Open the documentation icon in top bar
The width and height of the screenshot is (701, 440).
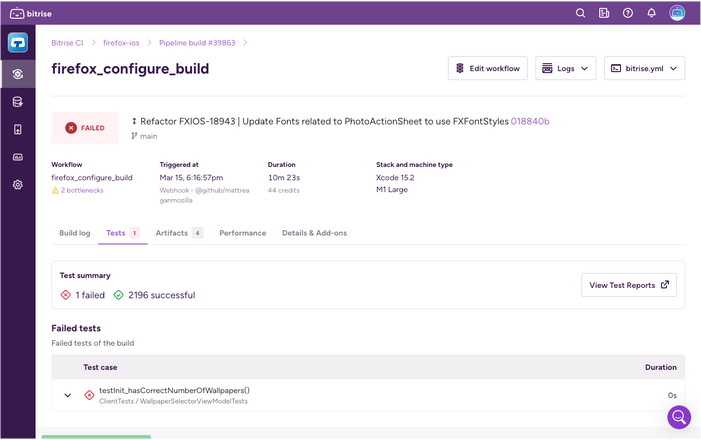pos(604,13)
